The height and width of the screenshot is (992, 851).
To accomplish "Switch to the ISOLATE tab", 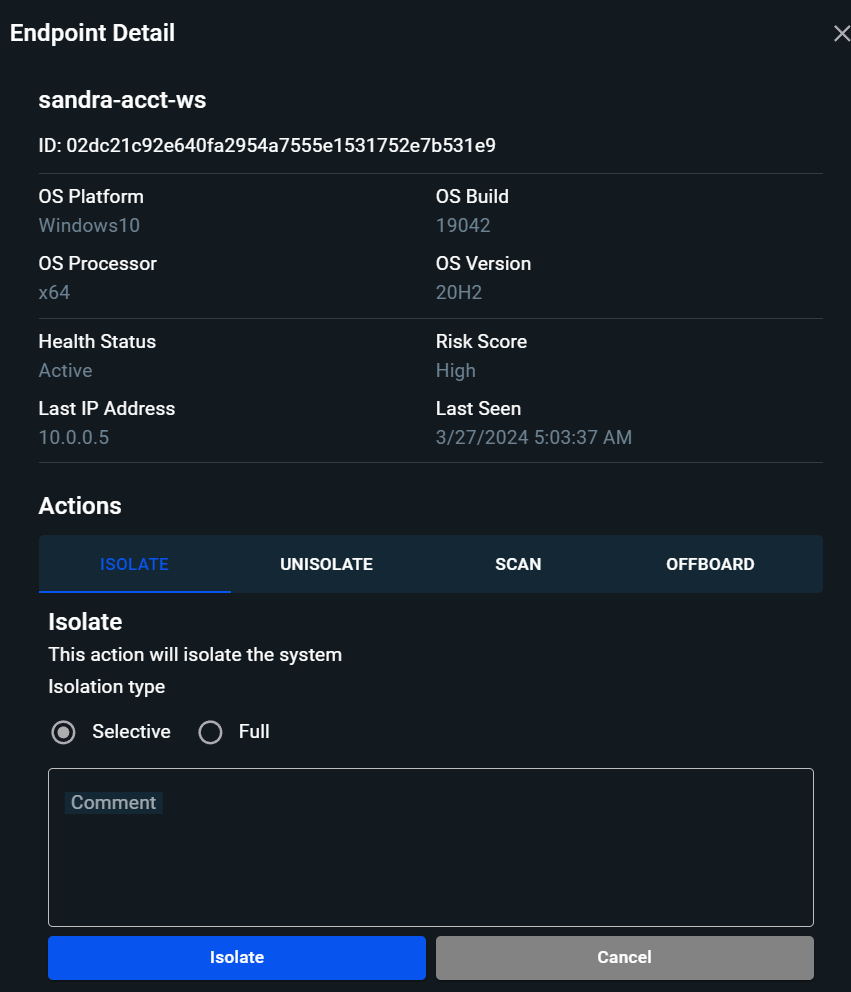I will [134, 564].
